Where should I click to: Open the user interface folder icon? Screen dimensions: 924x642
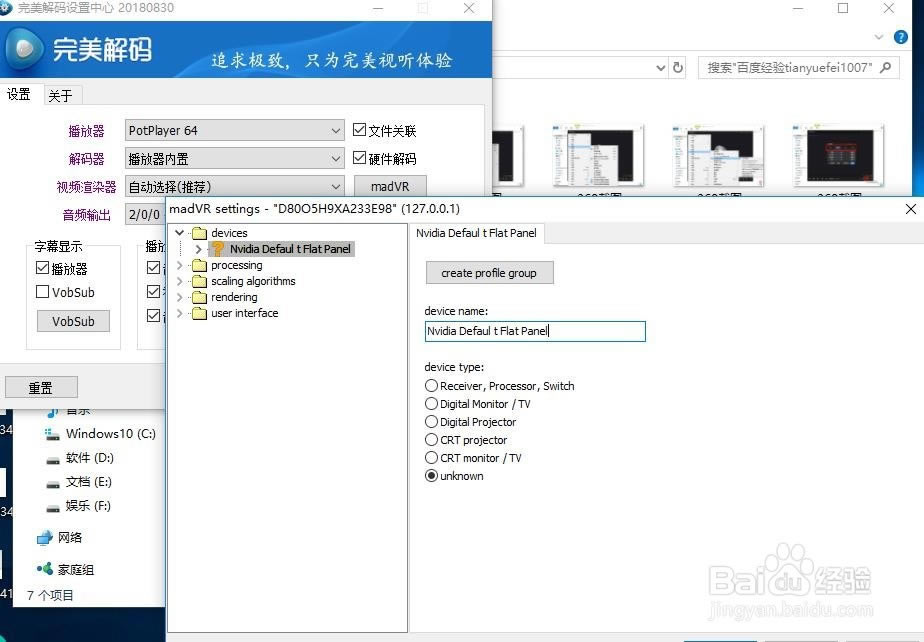[200, 313]
